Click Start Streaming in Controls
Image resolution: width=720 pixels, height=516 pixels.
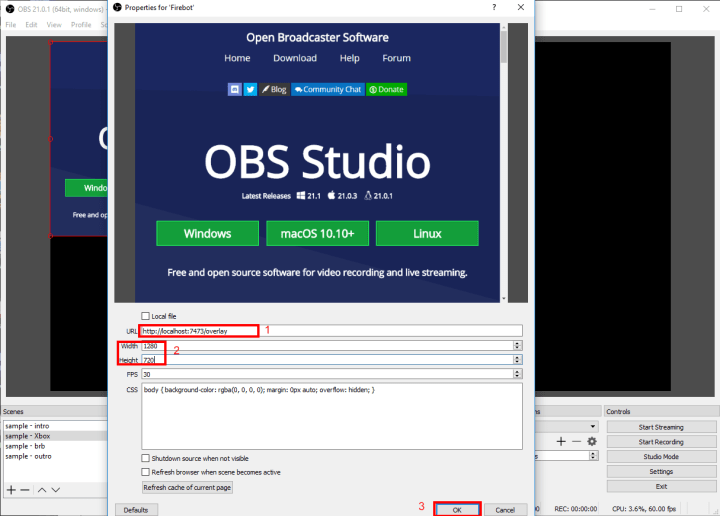pos(661,427)
